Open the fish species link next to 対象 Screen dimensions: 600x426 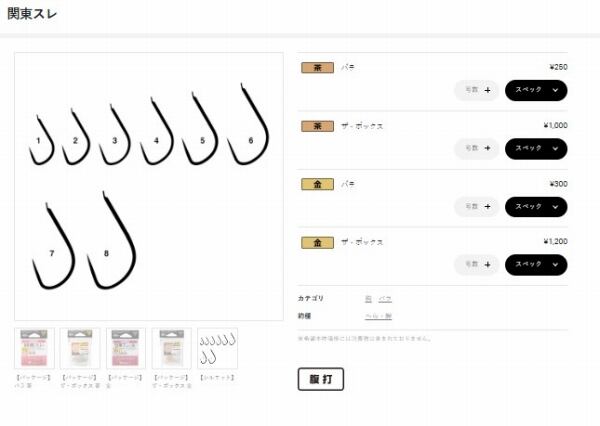pyautogui.click(x=378, y=316)
